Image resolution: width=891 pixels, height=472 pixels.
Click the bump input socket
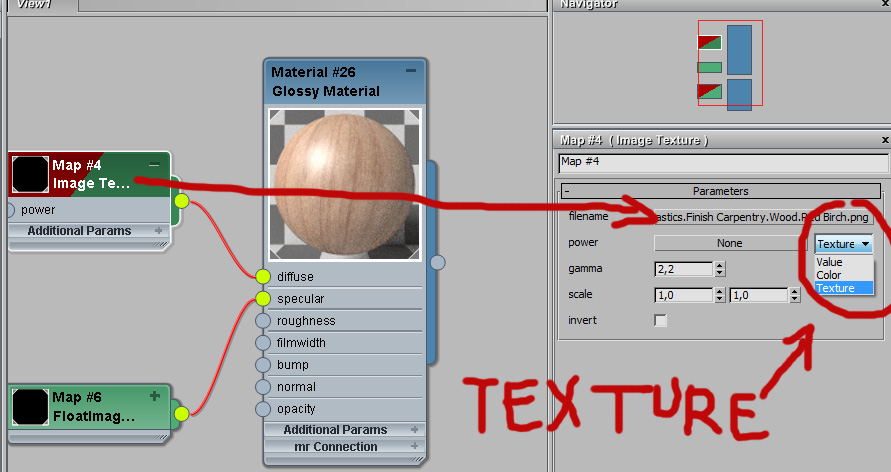(263, 365)
